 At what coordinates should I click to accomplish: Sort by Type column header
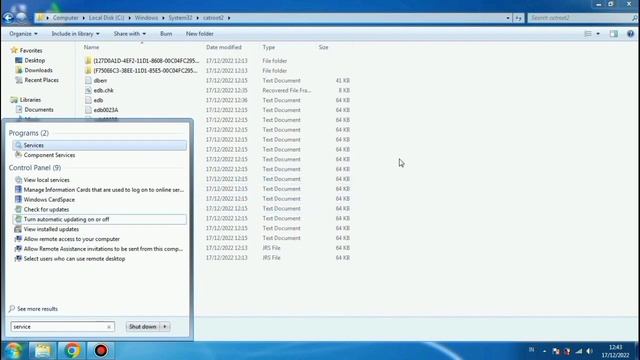(x=269, y=47)
